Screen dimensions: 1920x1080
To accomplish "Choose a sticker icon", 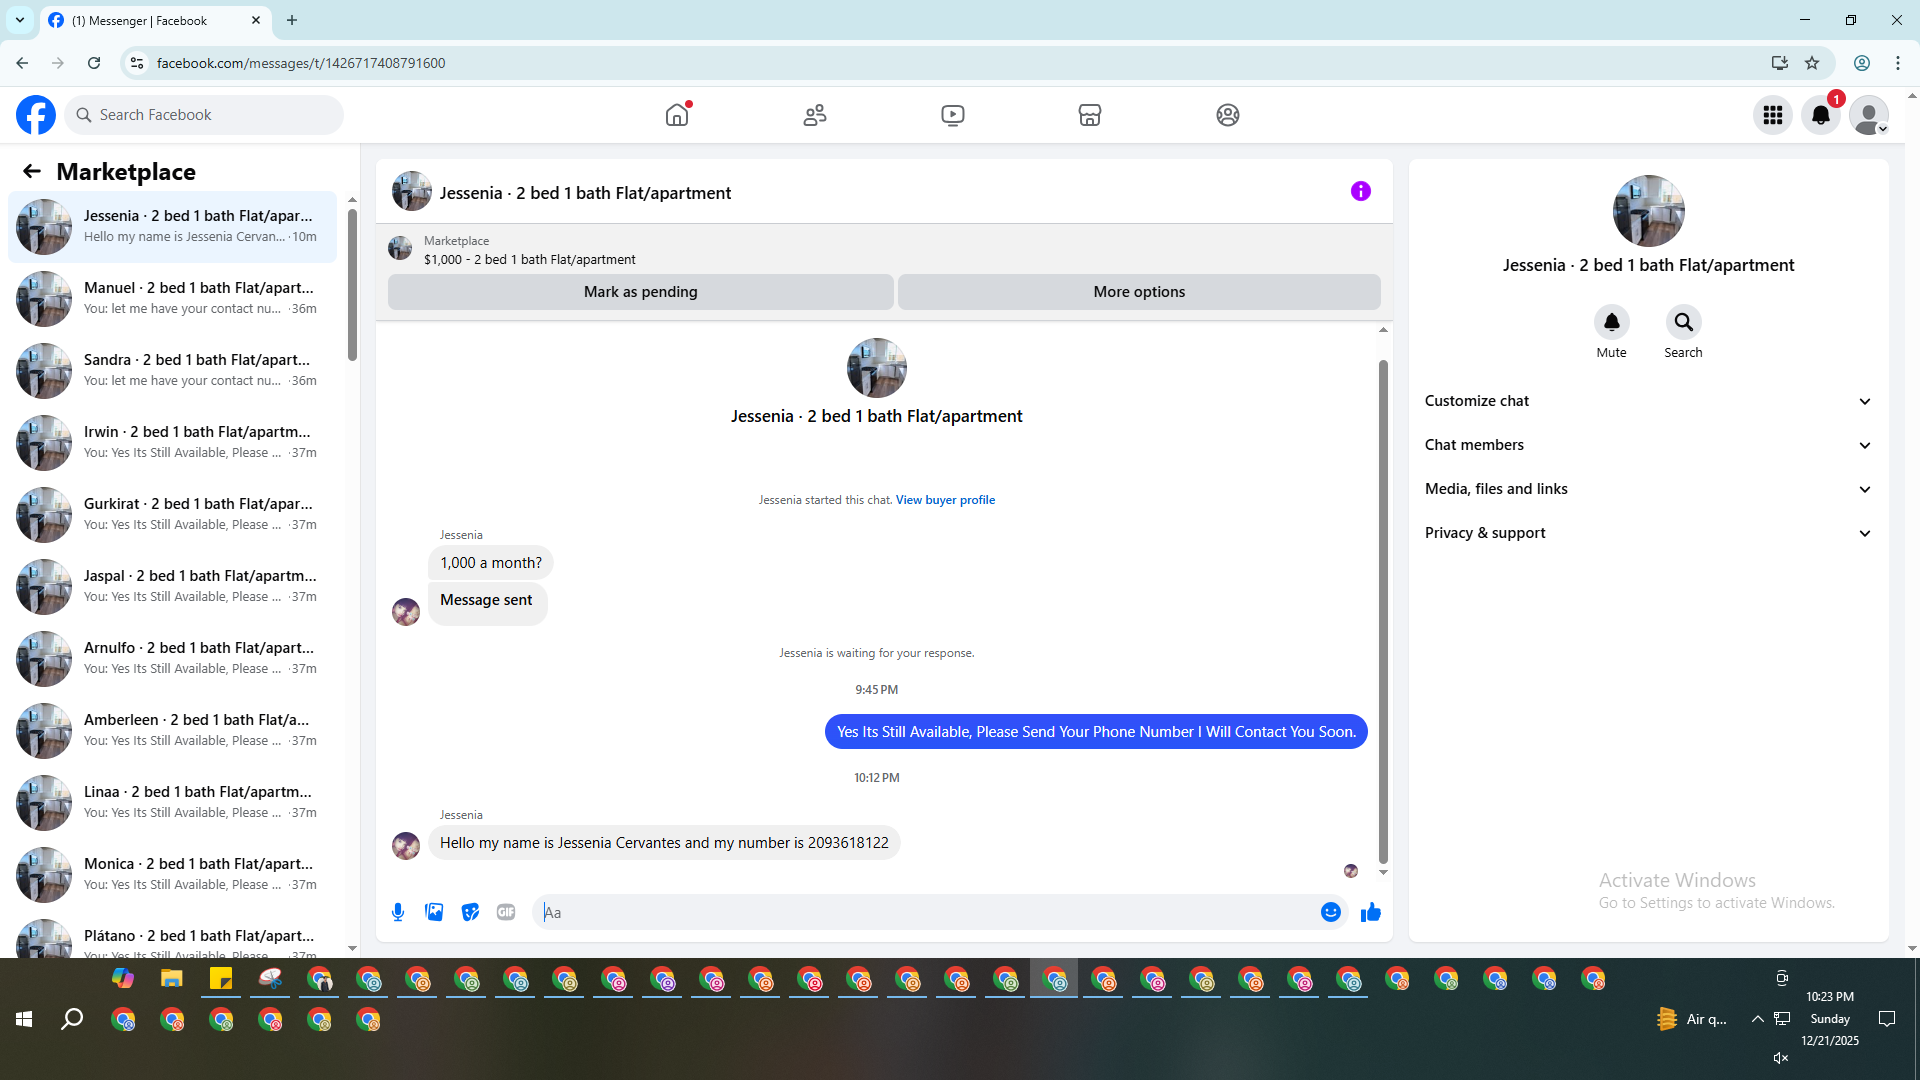I will (470, 912).
